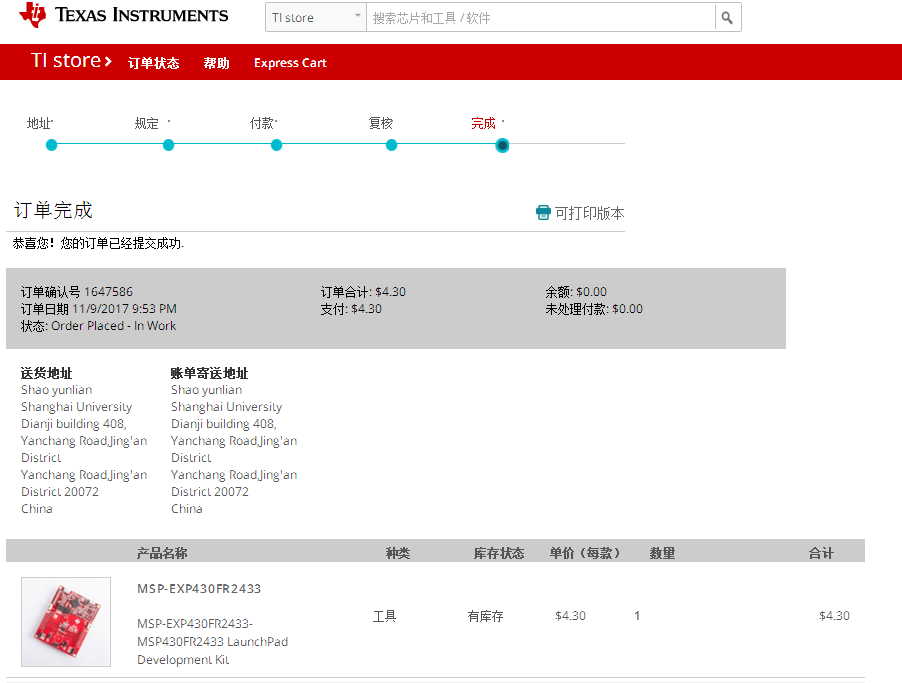902x683 pixels.
Task: Click the status Order Placed - In Work
Action: tap(114, 326)
